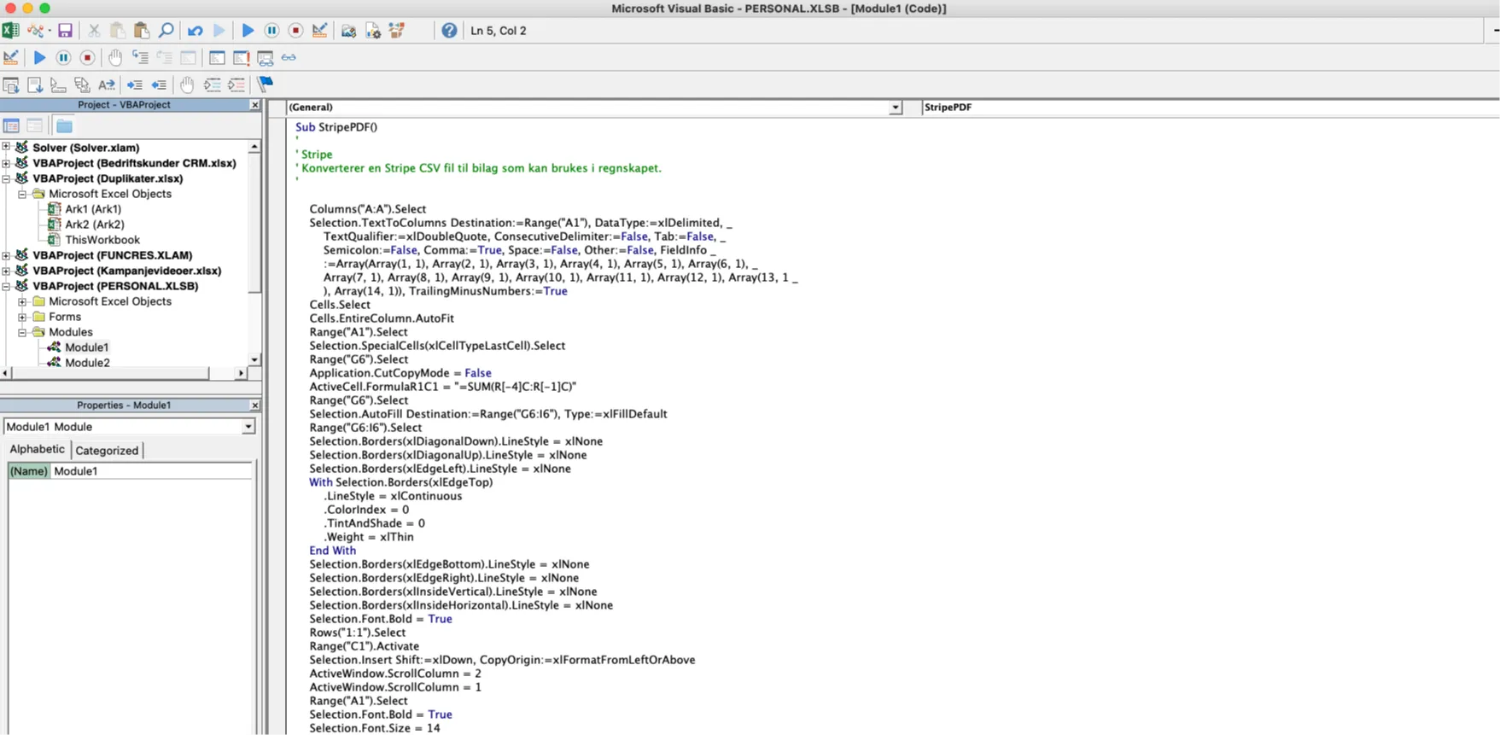Click the Project tree scroll-up arrow
Viewport: 1500px width, 735px height.
click(255, 147)
